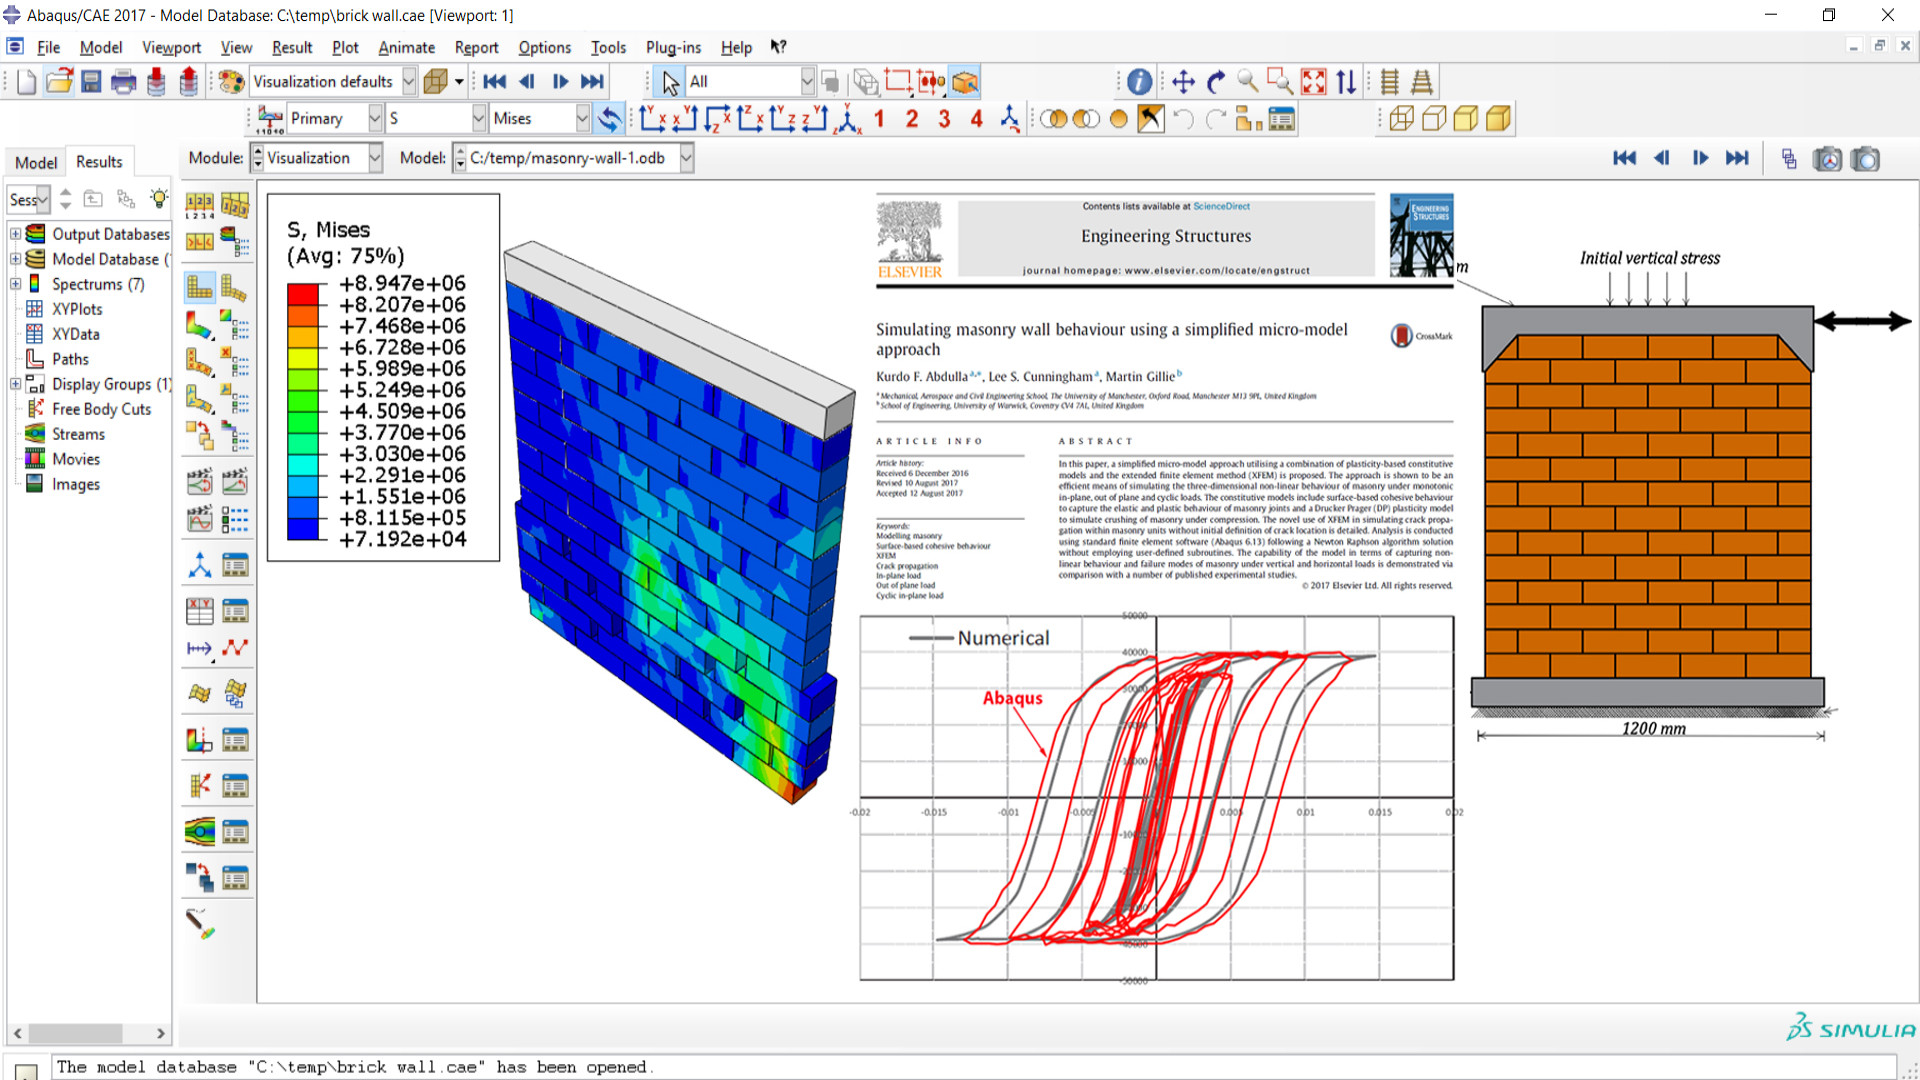Click the Field Output synchronize arrows icon
This screenshot has height=1080, width=1920.
(x=609, y=119)
